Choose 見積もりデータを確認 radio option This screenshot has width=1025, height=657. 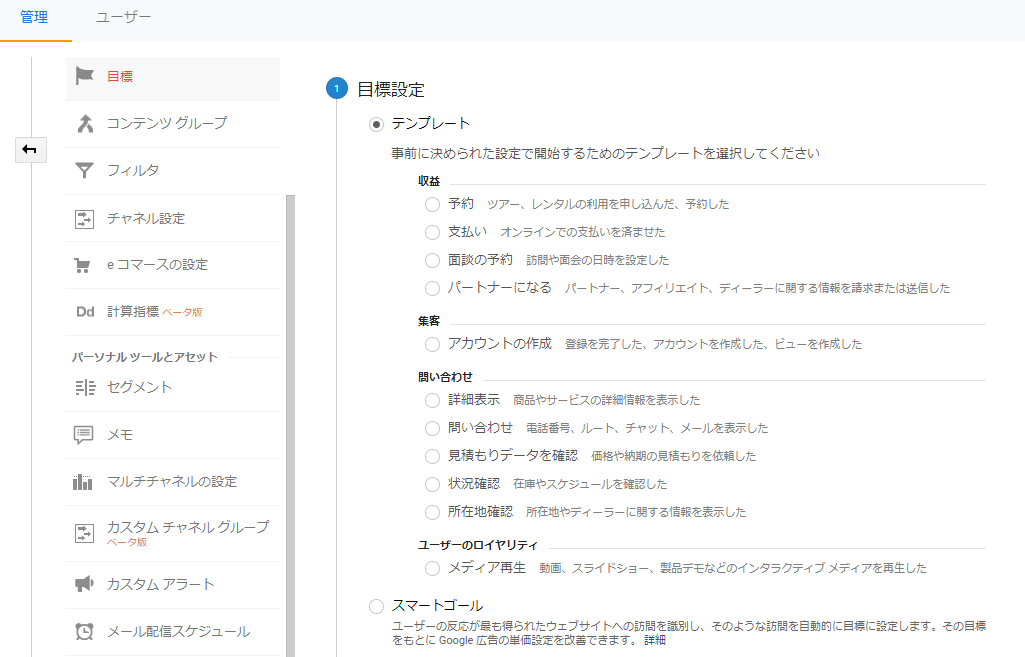click(x=432, y=456)
